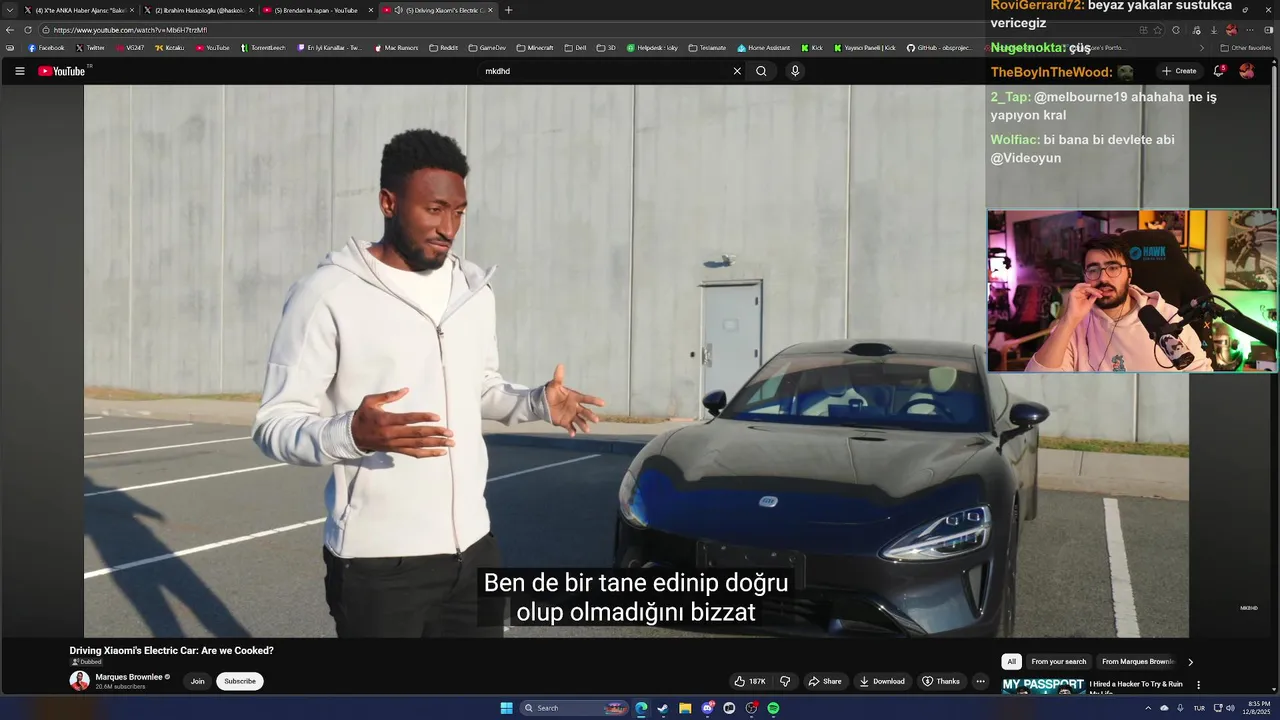Open Windows Start menu
The image size is (1280, 720).
click(x=506, y=708)
